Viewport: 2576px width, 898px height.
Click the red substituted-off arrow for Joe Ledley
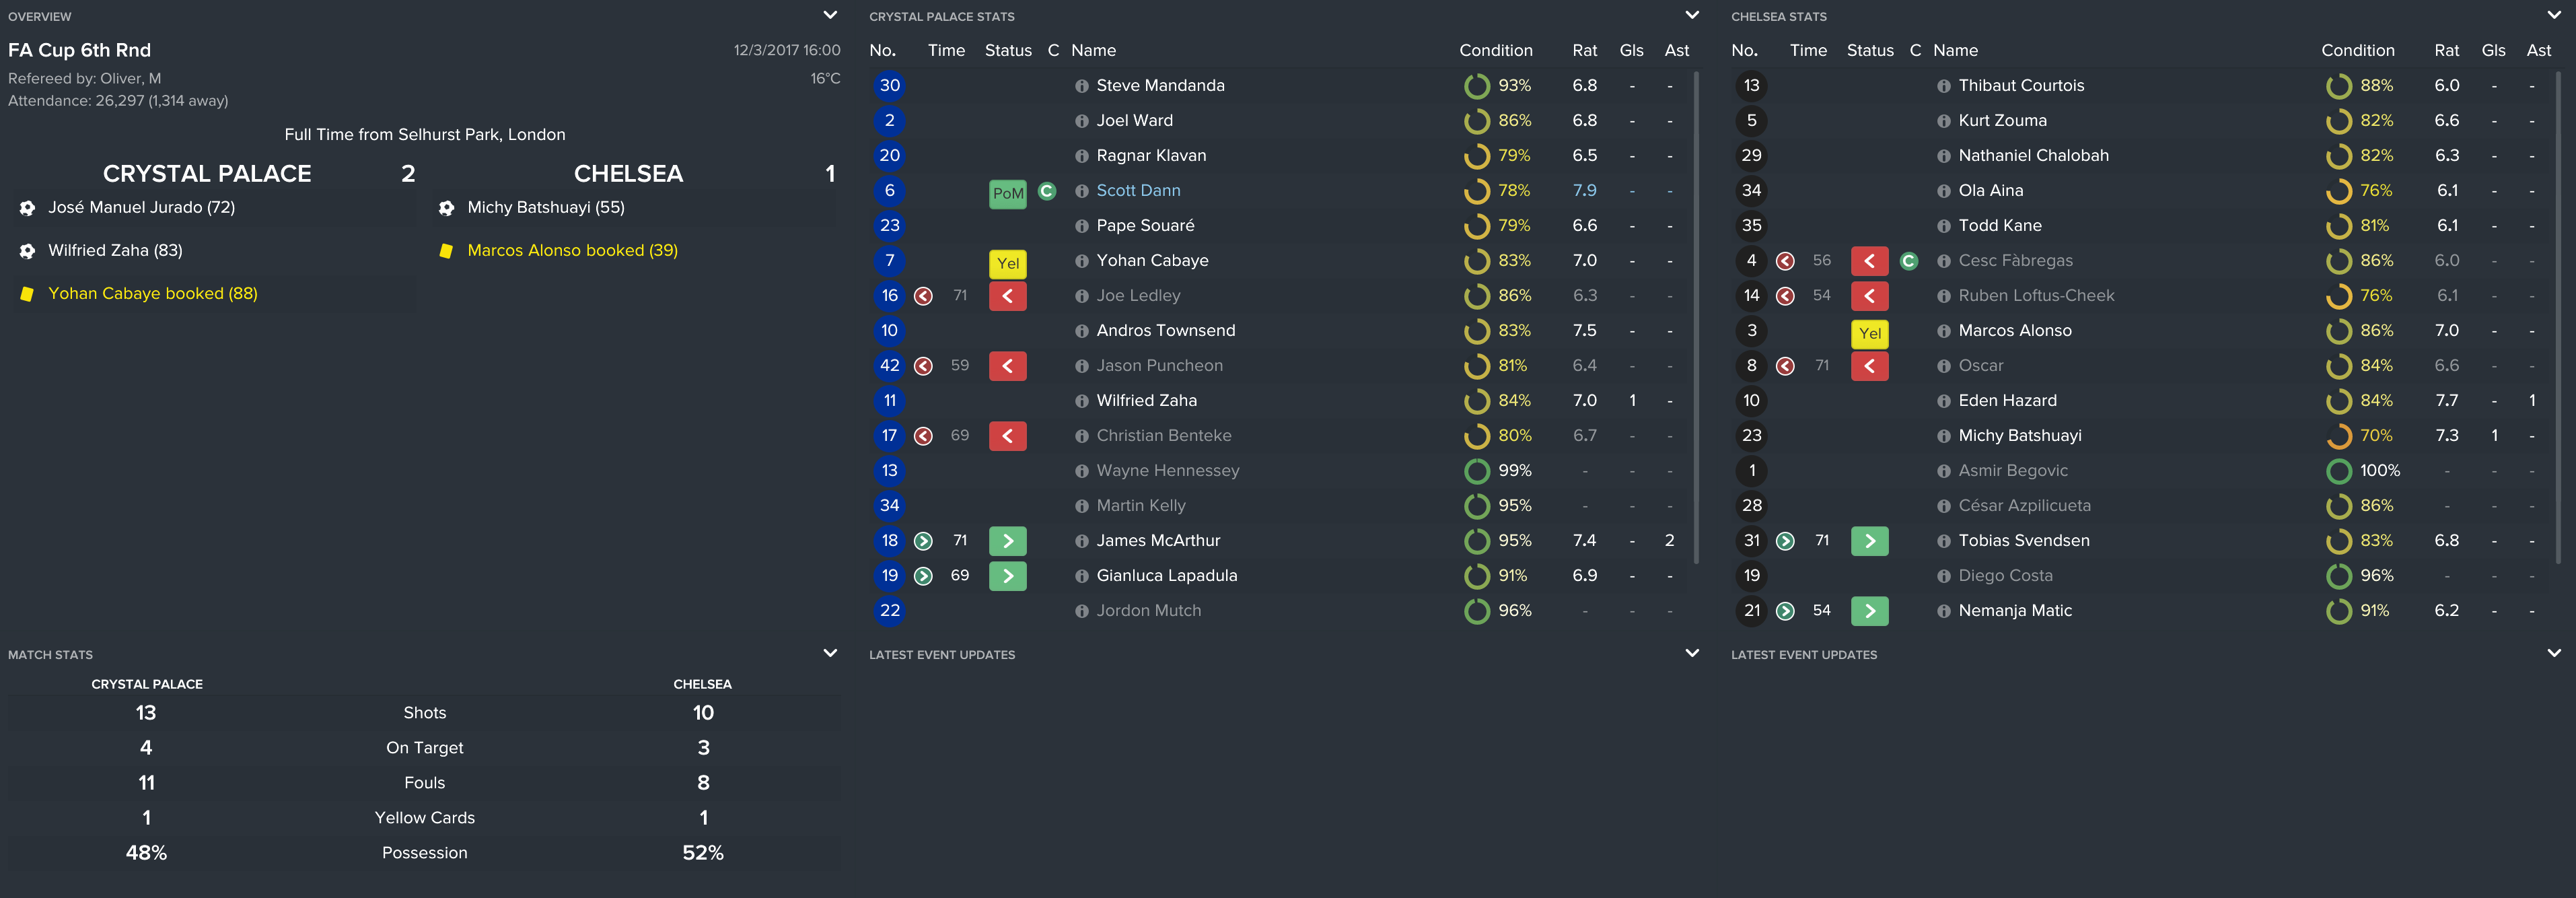click(x=1007, y=296)
